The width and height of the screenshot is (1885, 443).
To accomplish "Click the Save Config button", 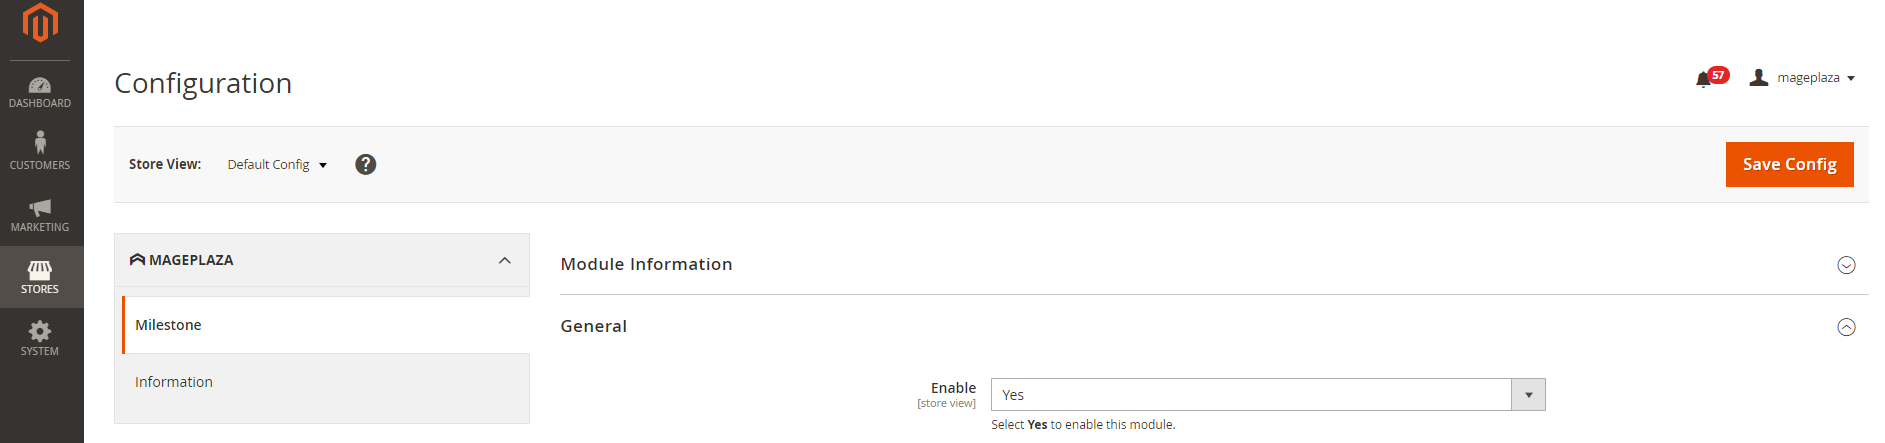I will (1789, 165).
